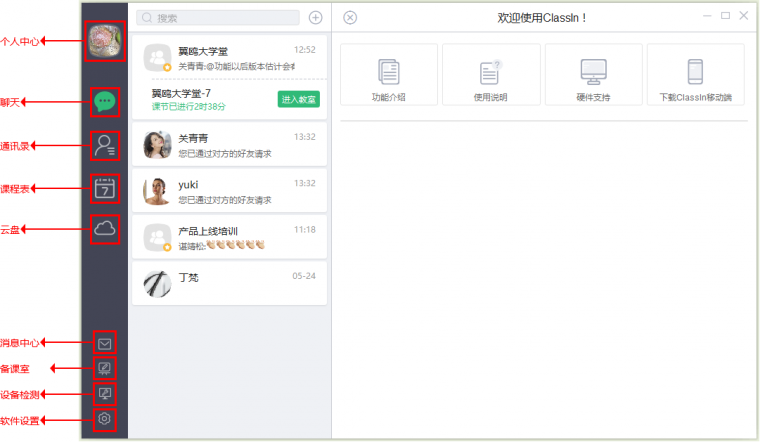760x442 pixels.
Task: Open the contacts list icon
Action: 105,145
